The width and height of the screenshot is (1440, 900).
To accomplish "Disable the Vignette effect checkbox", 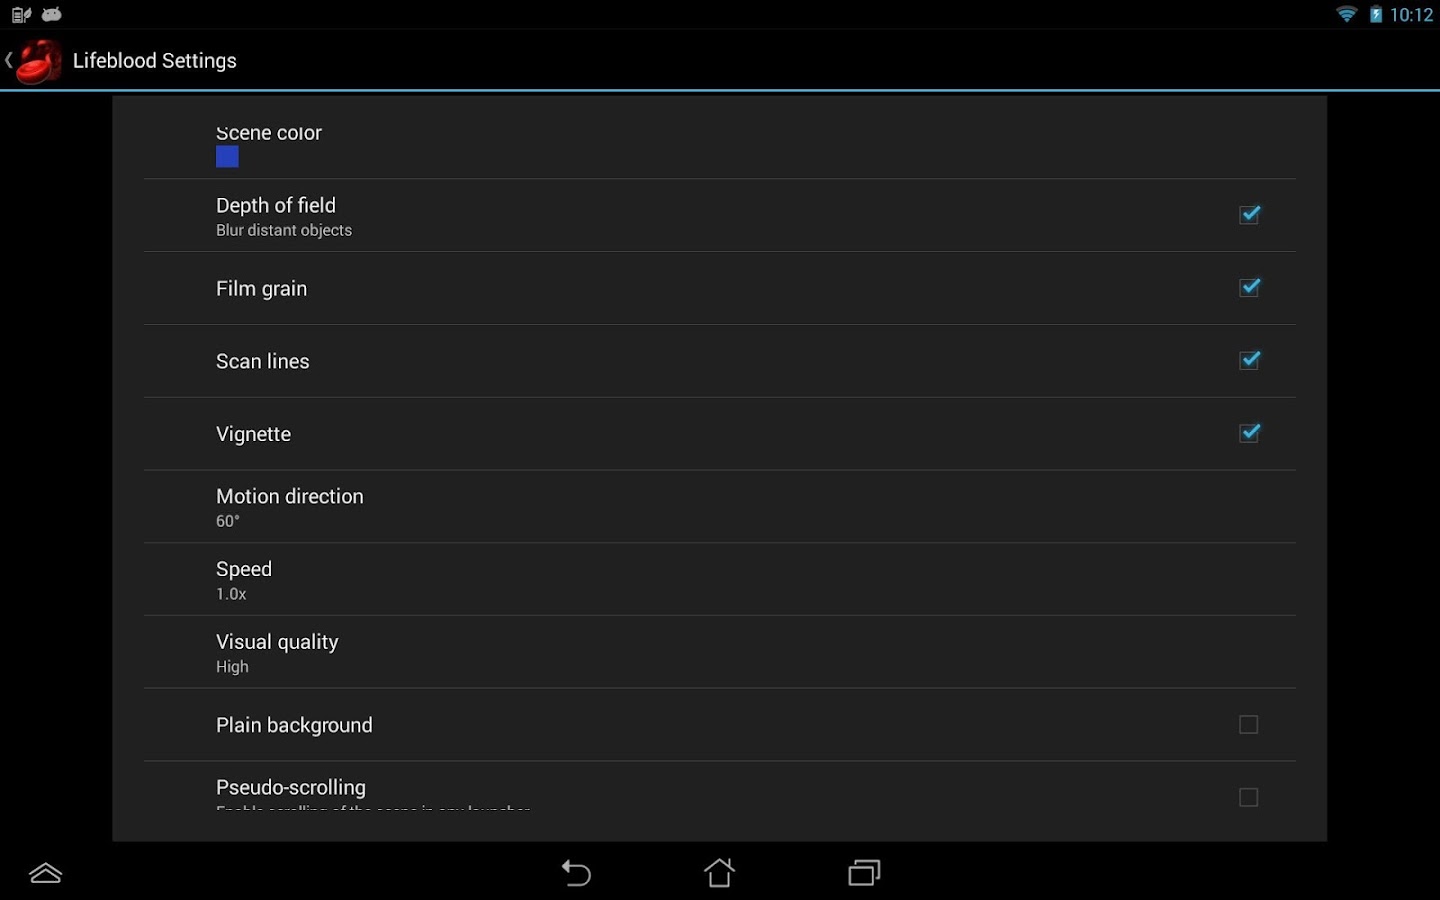I will (1249, 434).
